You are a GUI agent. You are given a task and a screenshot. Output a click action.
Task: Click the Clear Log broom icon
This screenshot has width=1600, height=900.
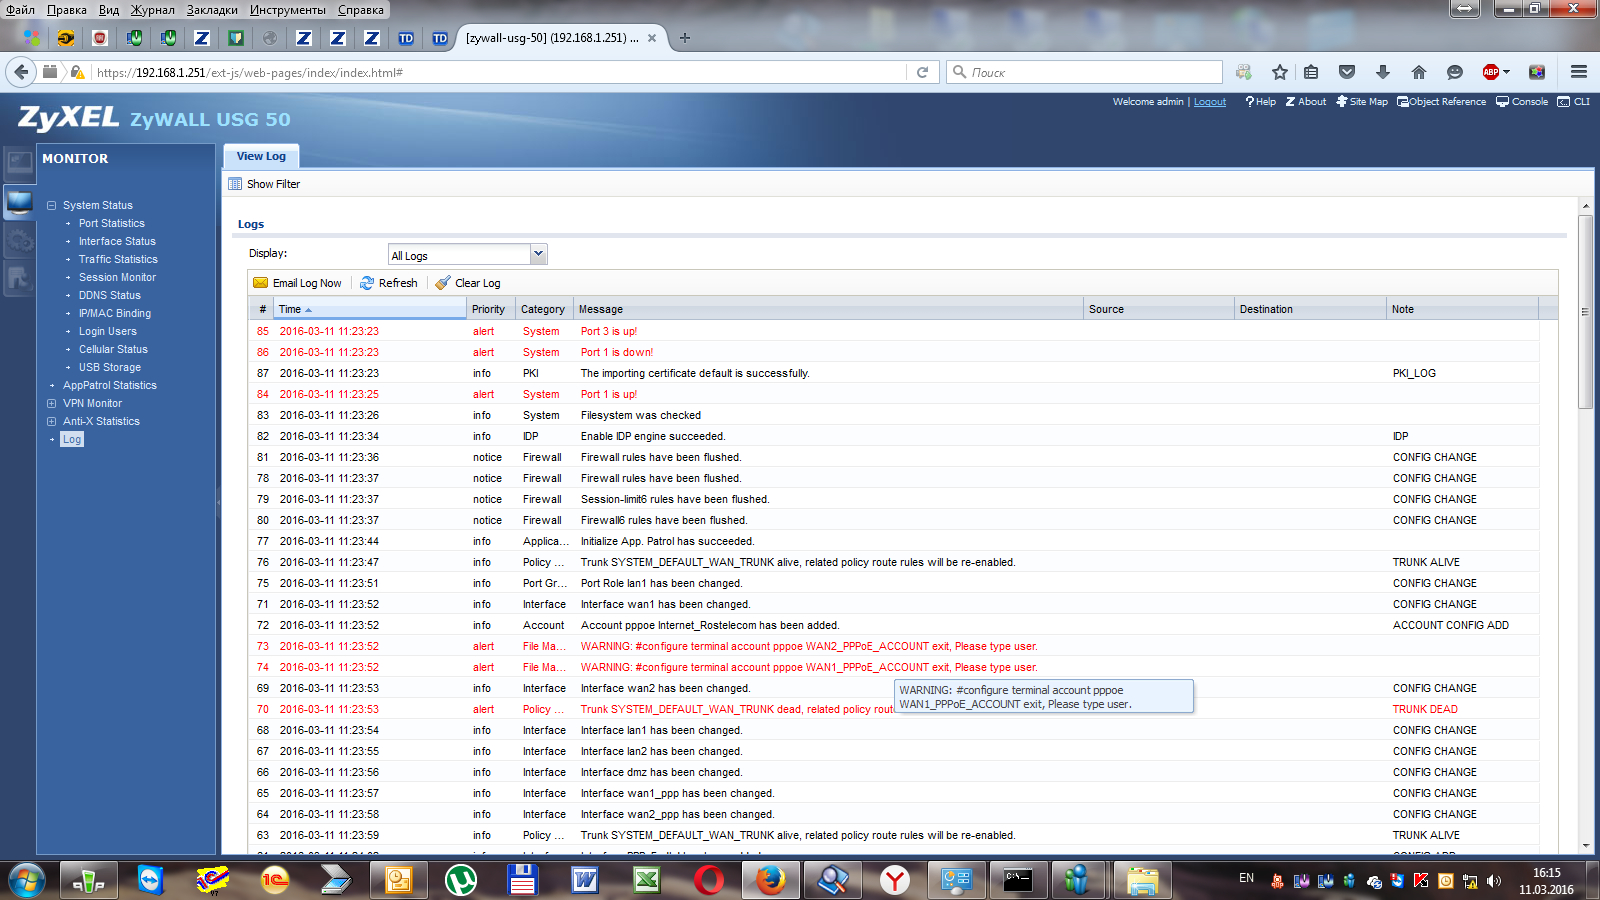click(x=443, y=283)
